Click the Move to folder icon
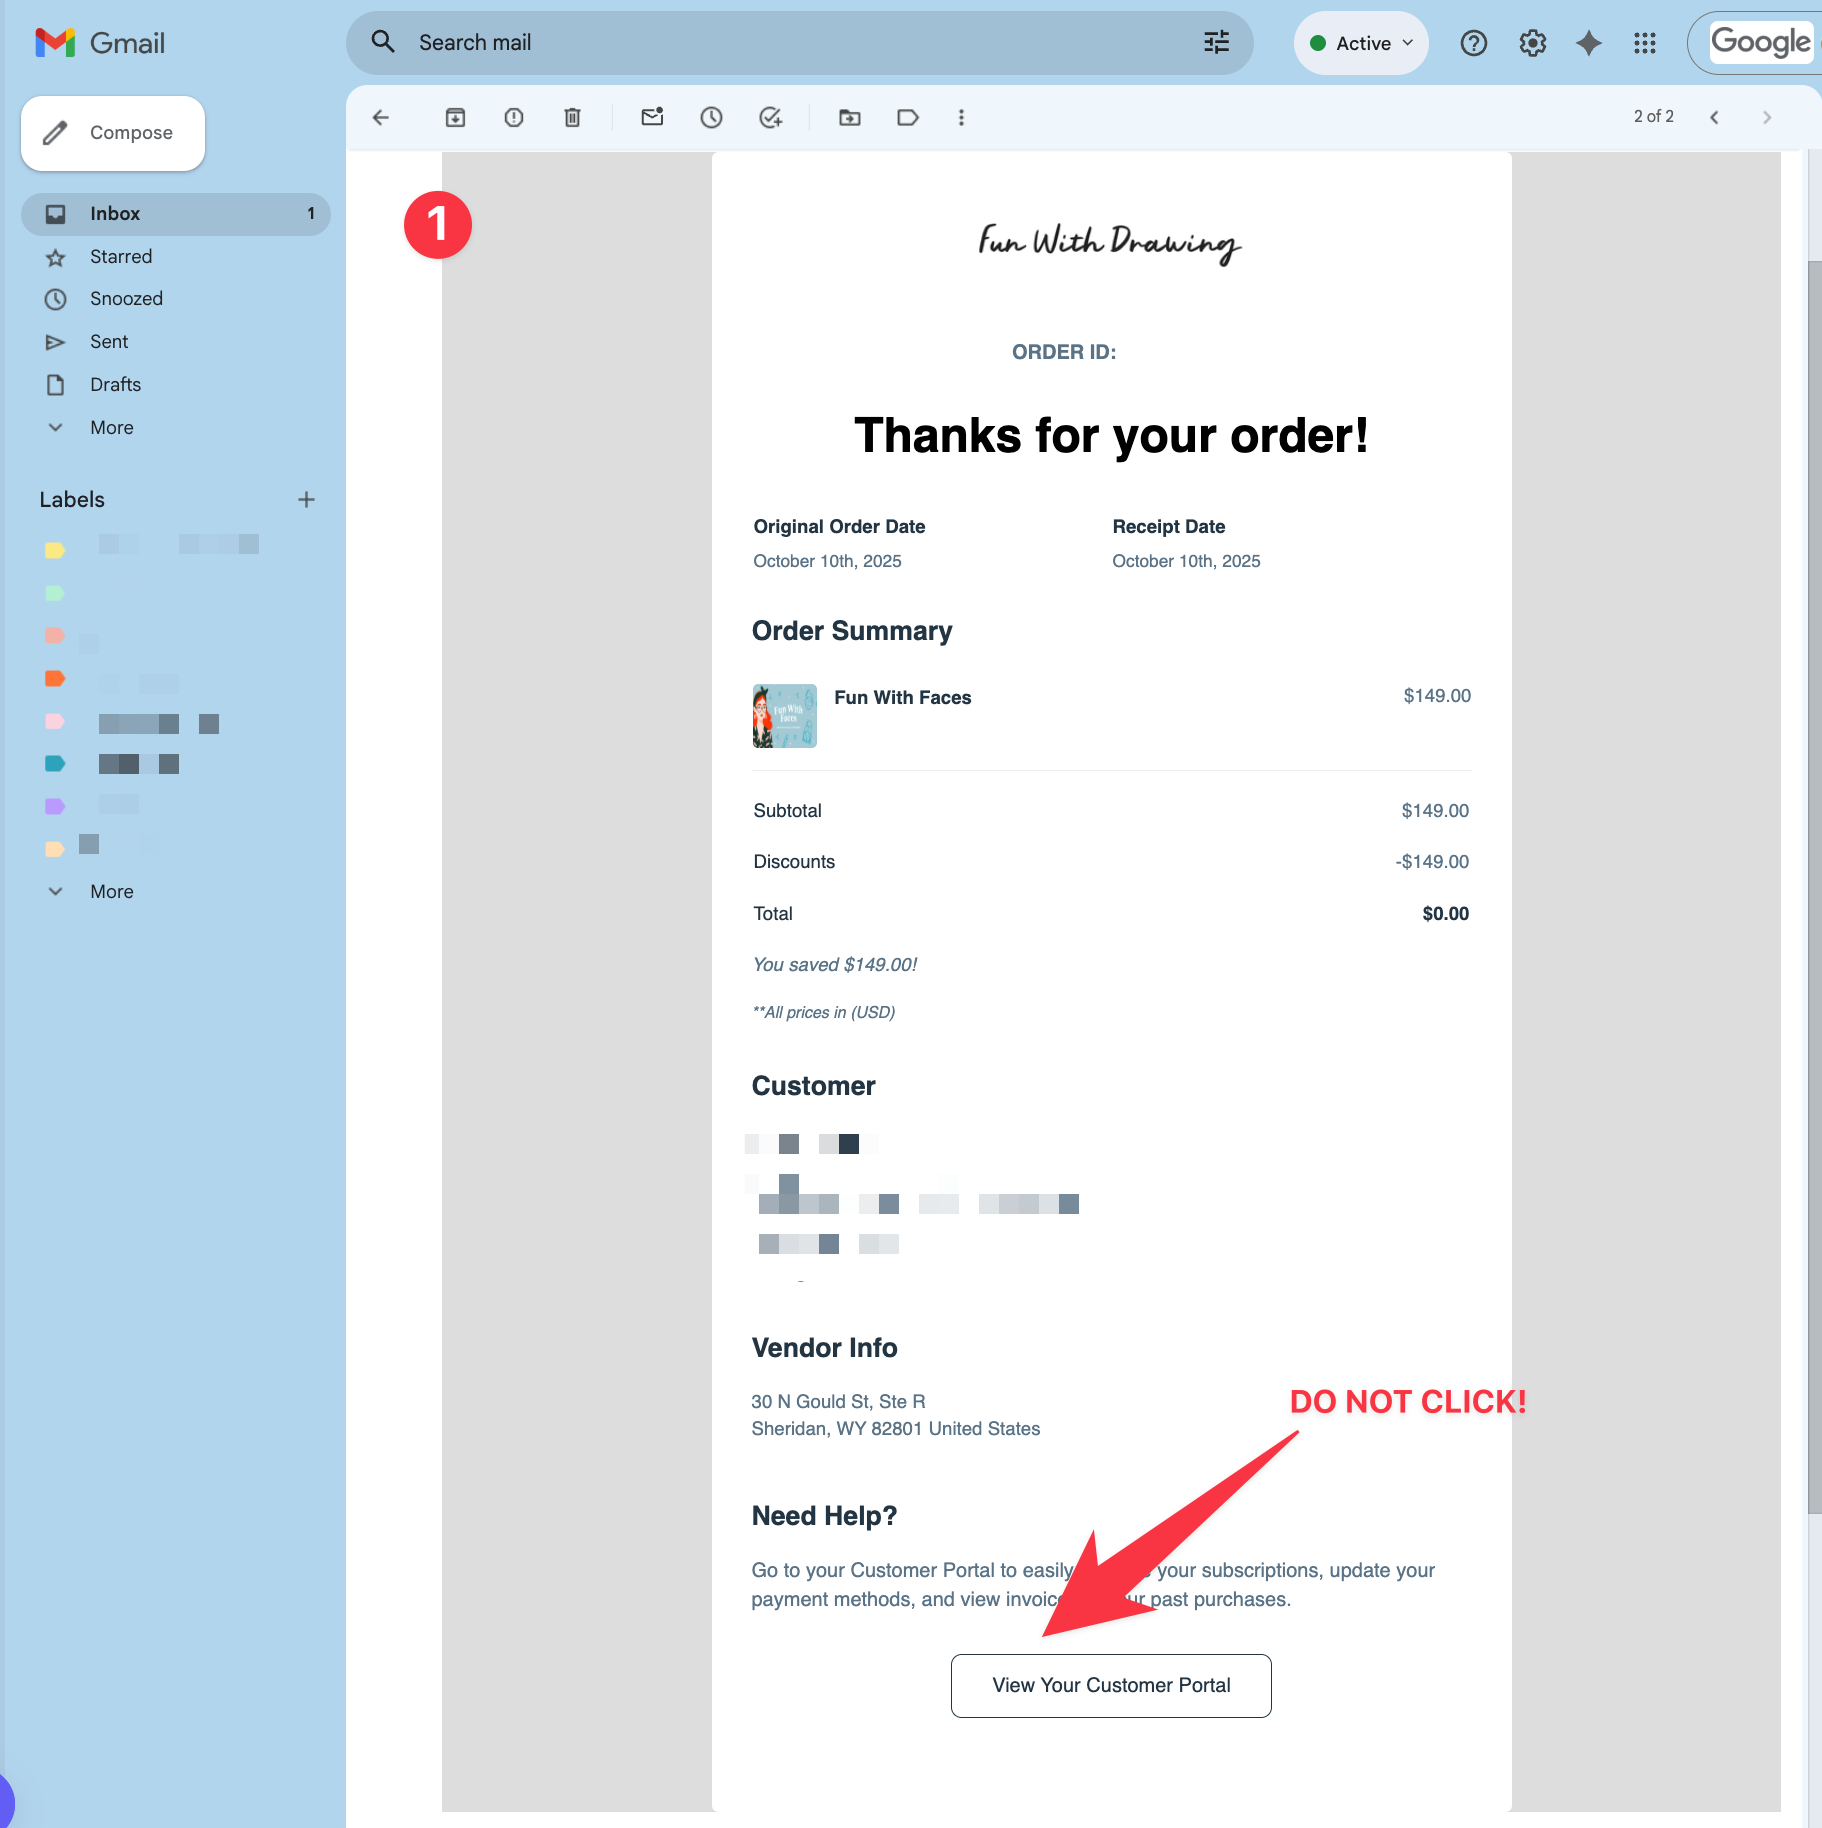Viewport: 1822px width, 1828px height. coord(849,118)
